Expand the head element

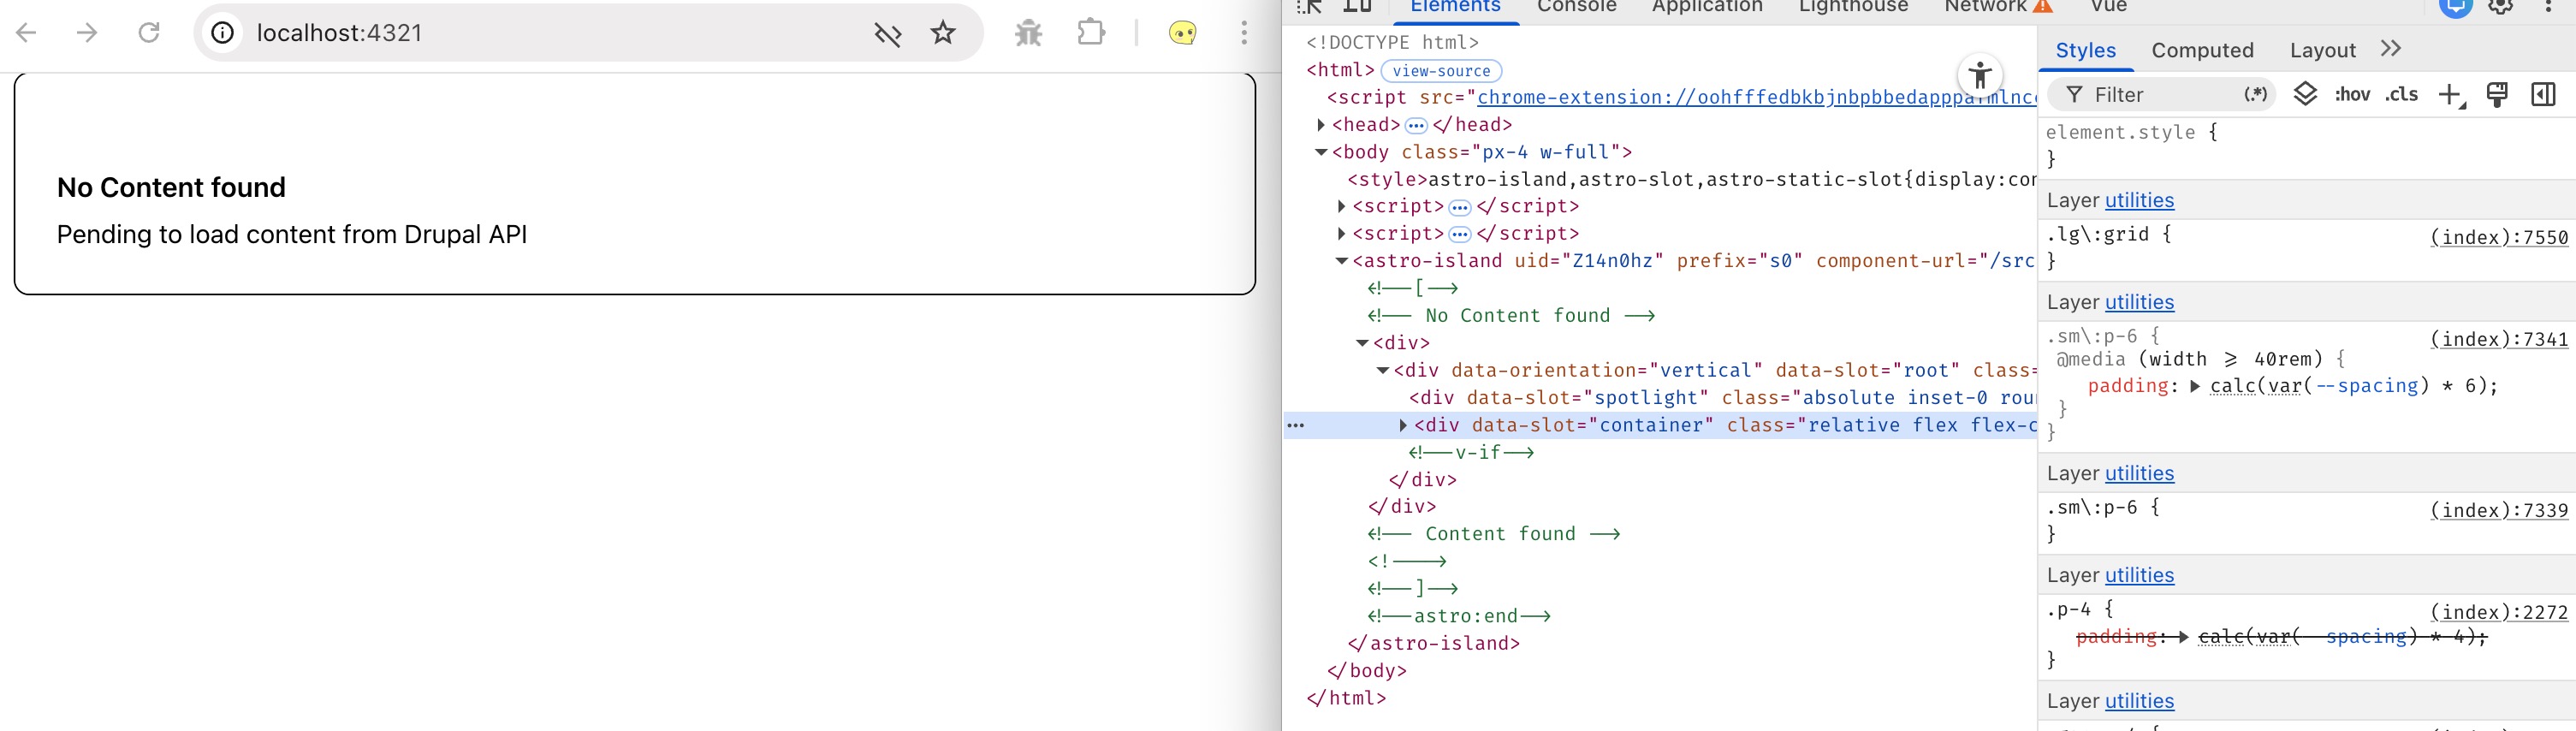click(x=1321, y=125)
